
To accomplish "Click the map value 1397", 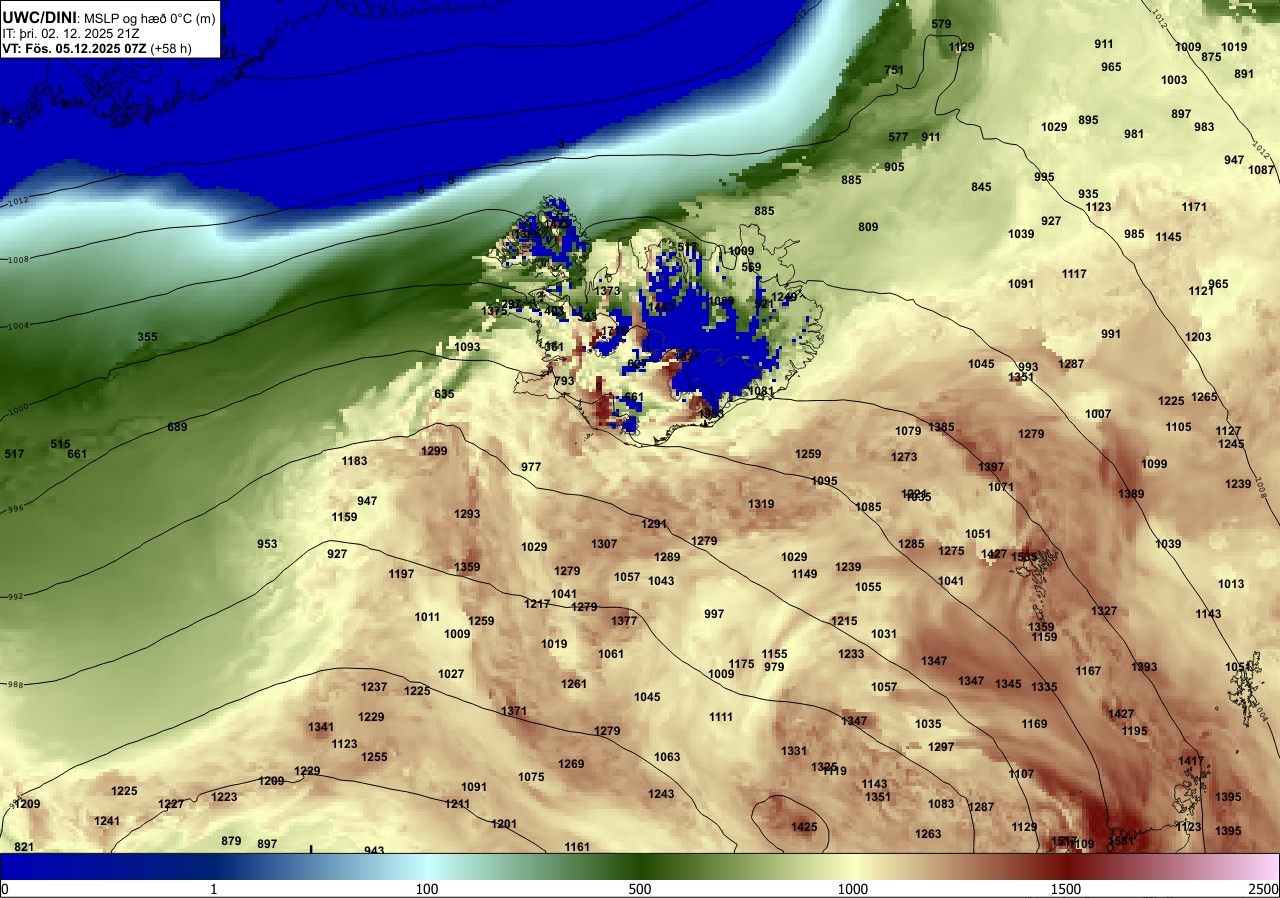I will (991, 467).
